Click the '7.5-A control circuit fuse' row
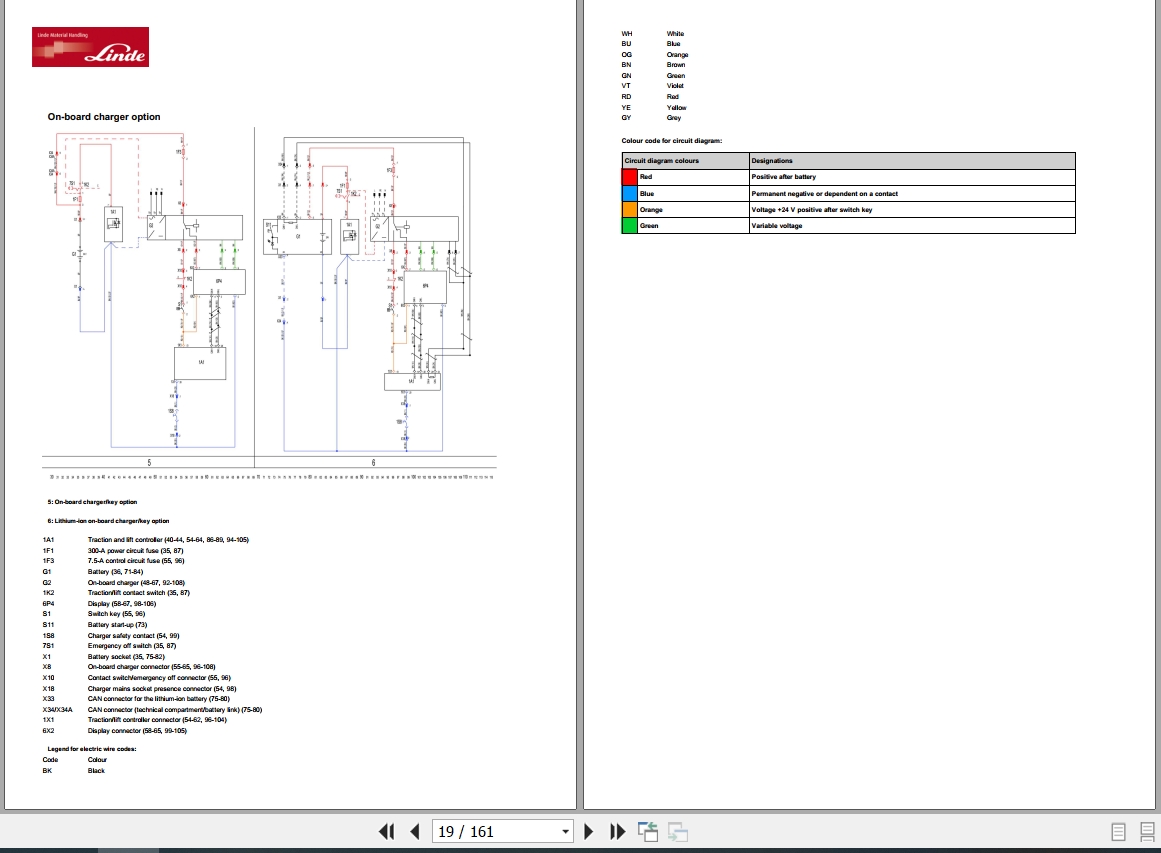The image size is (1161, 853). click(113, 561)
